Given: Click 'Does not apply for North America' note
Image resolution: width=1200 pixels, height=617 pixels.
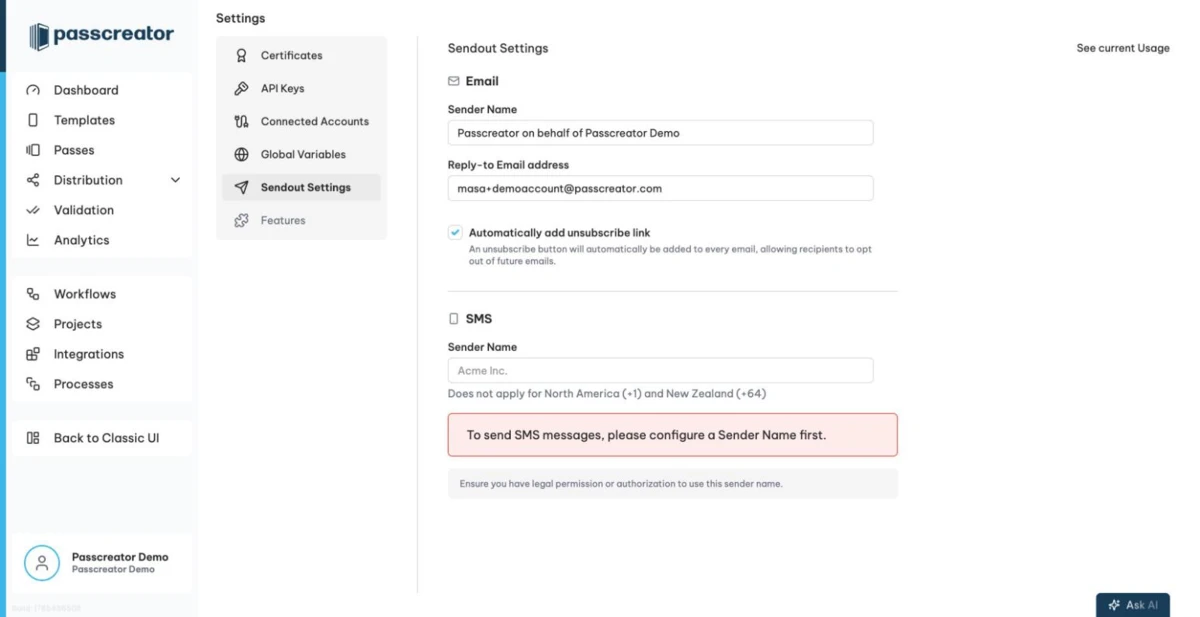Looking at the screenshot, I should click(607, 394).
